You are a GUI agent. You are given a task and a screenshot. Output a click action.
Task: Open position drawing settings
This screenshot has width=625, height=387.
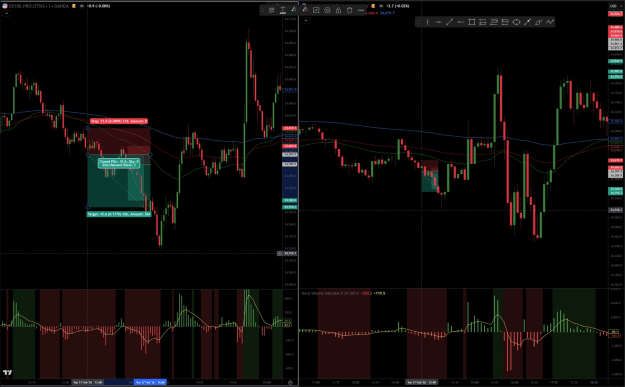tap(327, 10)
